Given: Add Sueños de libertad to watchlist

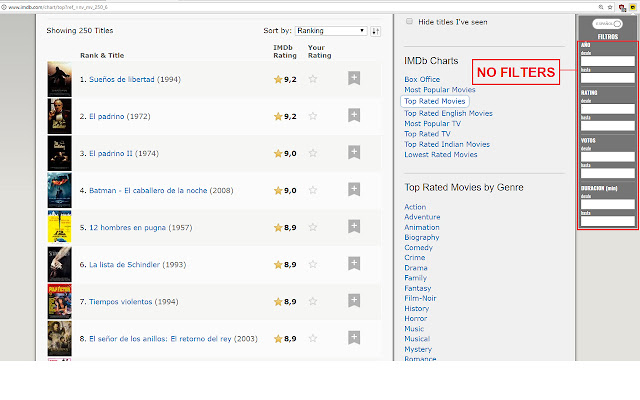Looking at the screenshot, I should pos(354,78).
